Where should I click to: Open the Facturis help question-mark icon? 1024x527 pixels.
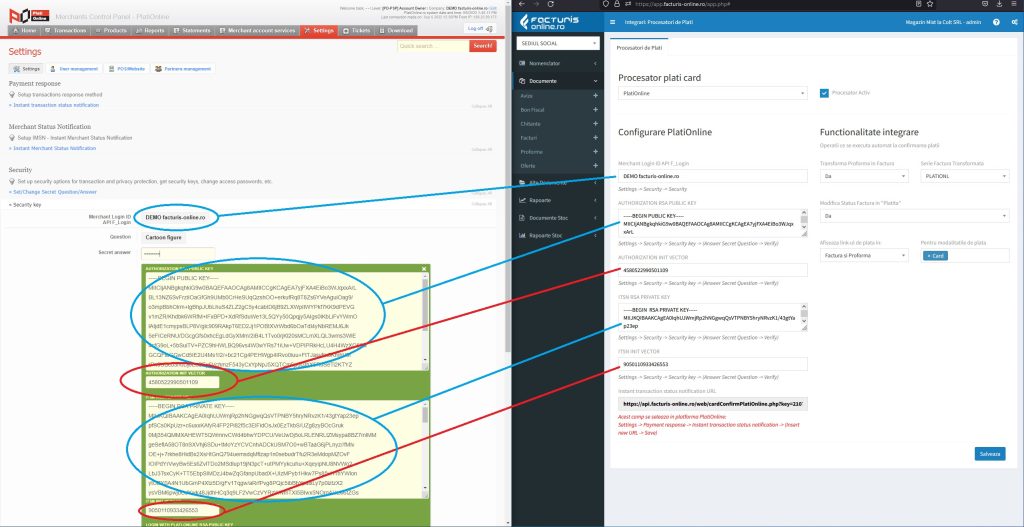click(996, 22)
